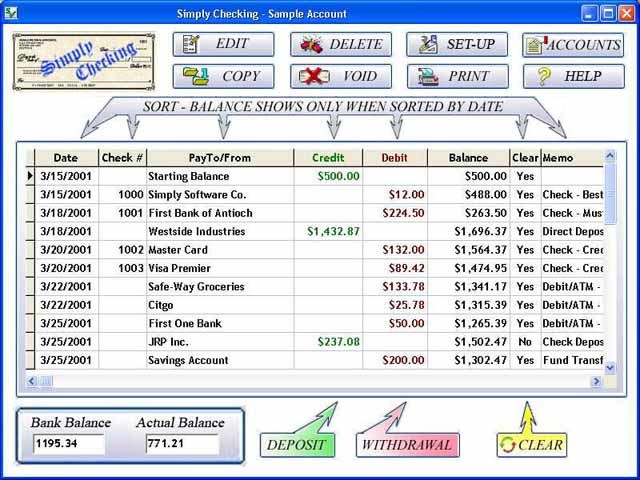Screen dimensions: 640x480
Task: Click the "JRP Inc." cell
Action: pyautogui.click(x=220, y=342)
